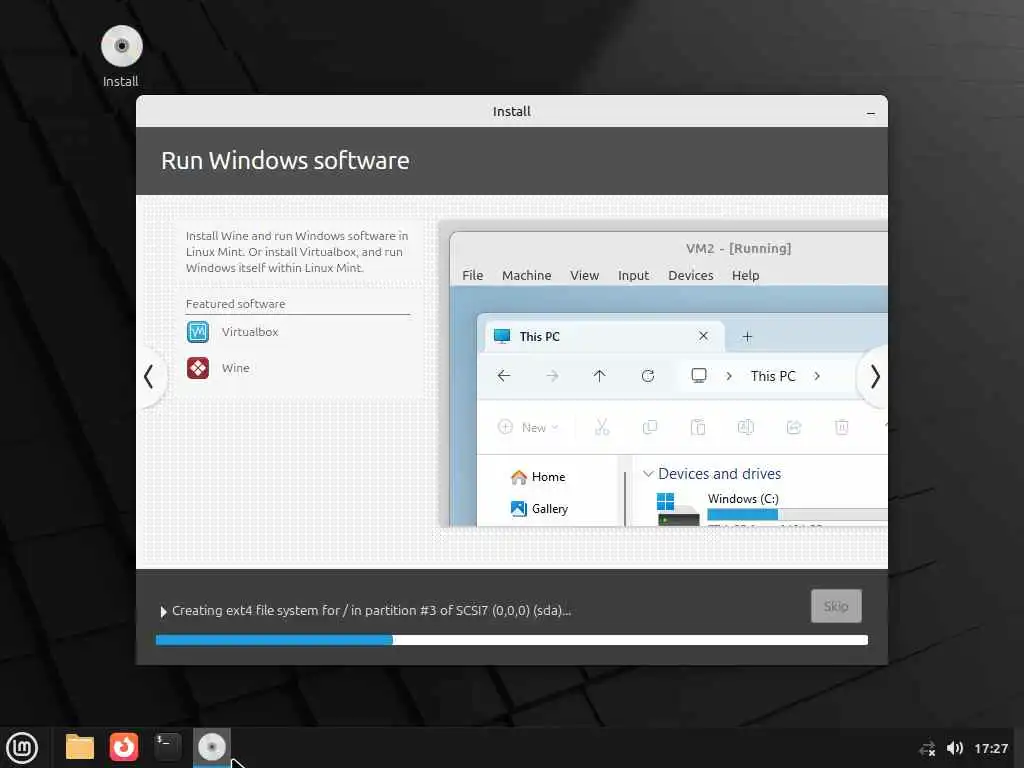Viewport: 1024px width, 768px height.
Task: Click the Cut scissors icon
Action: (x=601, y=427)
